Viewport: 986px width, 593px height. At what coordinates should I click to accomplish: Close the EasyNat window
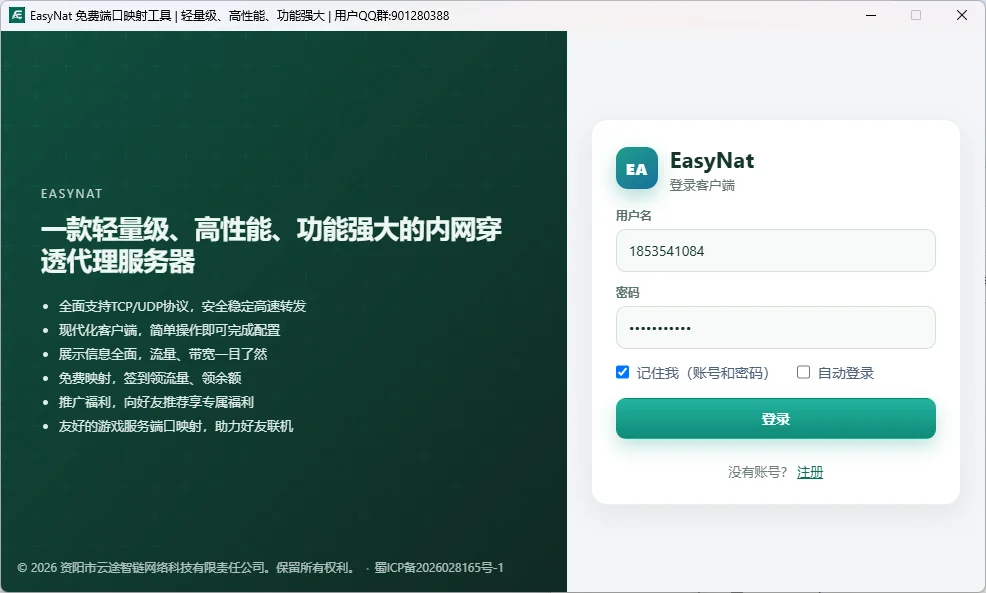[x=961, y=15]
